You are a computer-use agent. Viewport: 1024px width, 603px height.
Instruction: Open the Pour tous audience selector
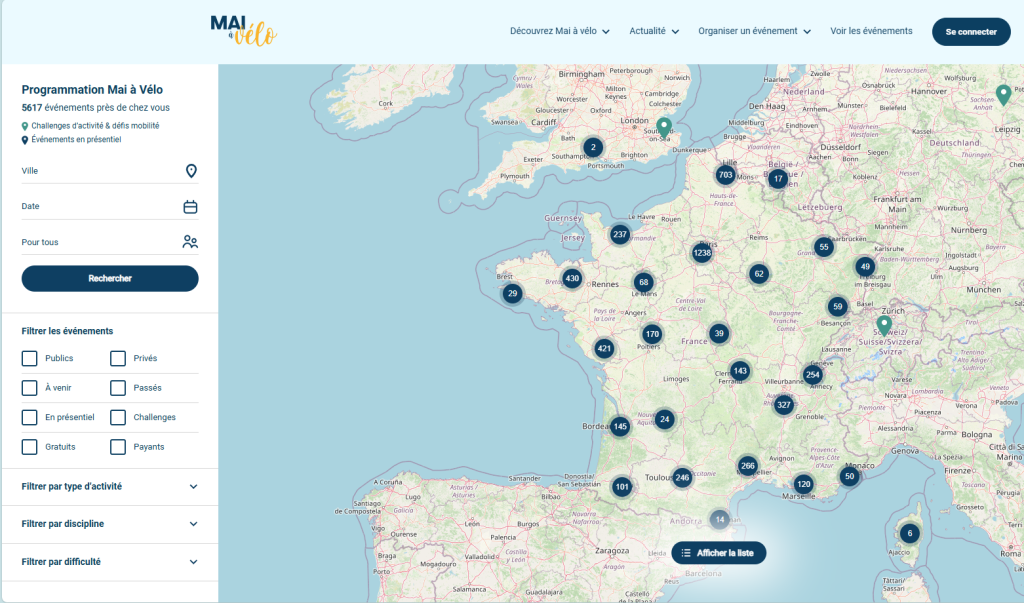[x=110, y=242]
